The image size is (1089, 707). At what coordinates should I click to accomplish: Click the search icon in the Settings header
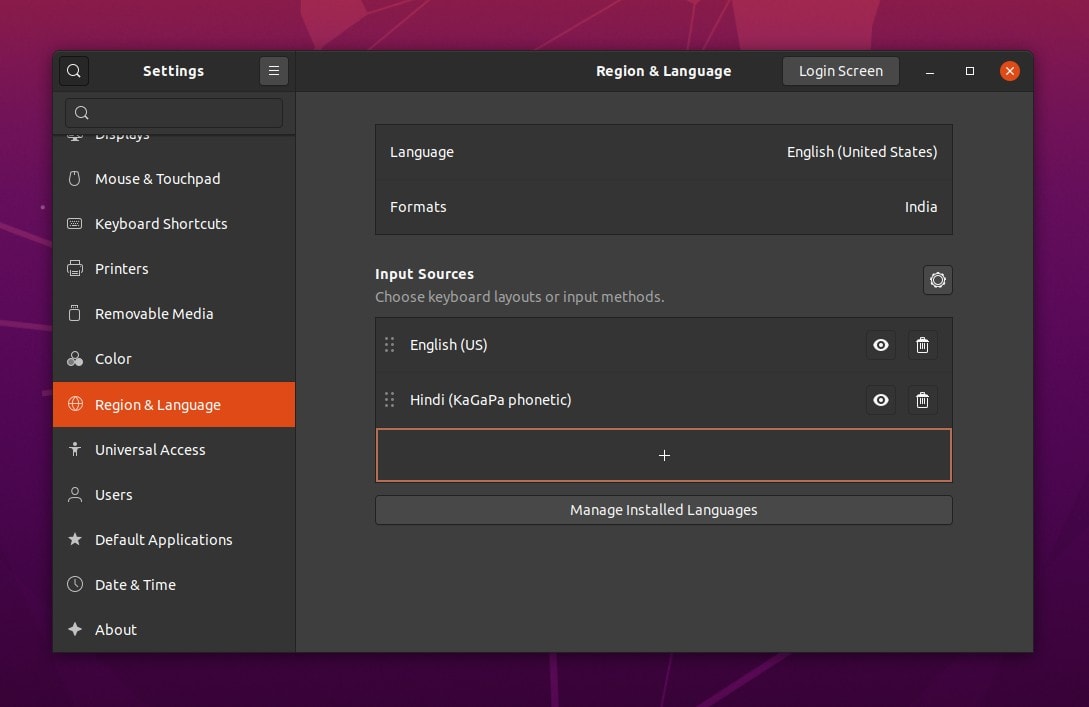pyautogui.click(x=74, y=71)
